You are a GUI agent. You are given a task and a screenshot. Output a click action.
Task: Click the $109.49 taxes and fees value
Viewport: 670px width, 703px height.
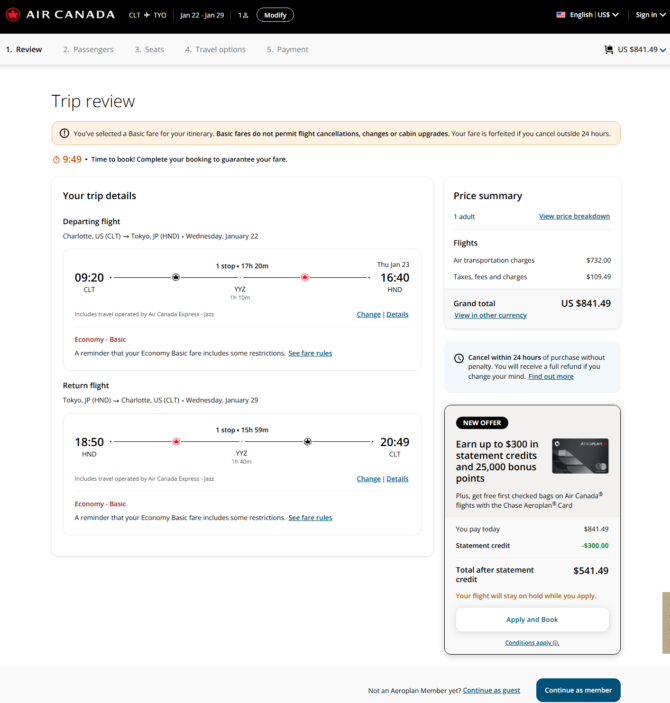point(599,277)
